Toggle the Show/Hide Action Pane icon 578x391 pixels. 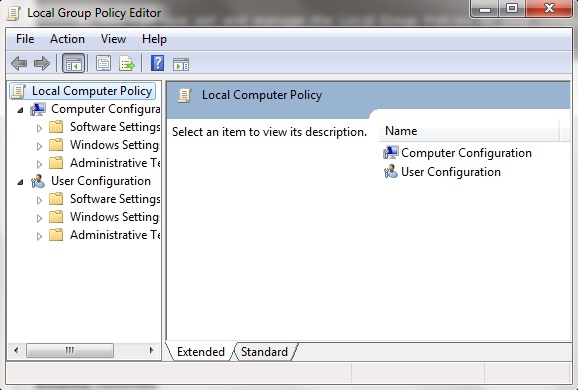pyautogui.click(x=181, y=64)
